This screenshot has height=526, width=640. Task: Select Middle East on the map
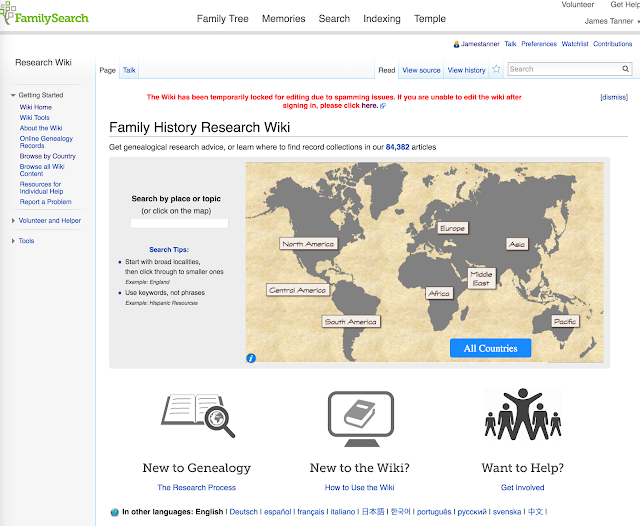(481, 279)
